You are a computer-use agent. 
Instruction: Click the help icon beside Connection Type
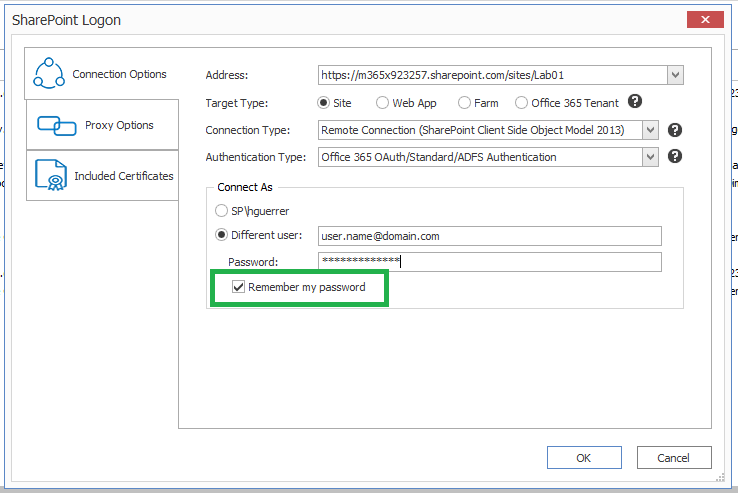point(675,130)
